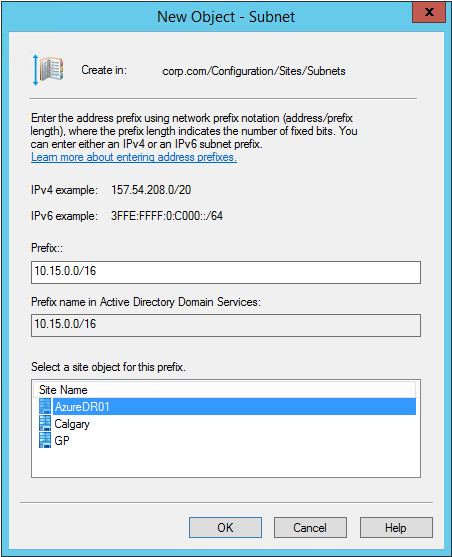
Task: Confirm the subnet with OK button
Action: 225,528
